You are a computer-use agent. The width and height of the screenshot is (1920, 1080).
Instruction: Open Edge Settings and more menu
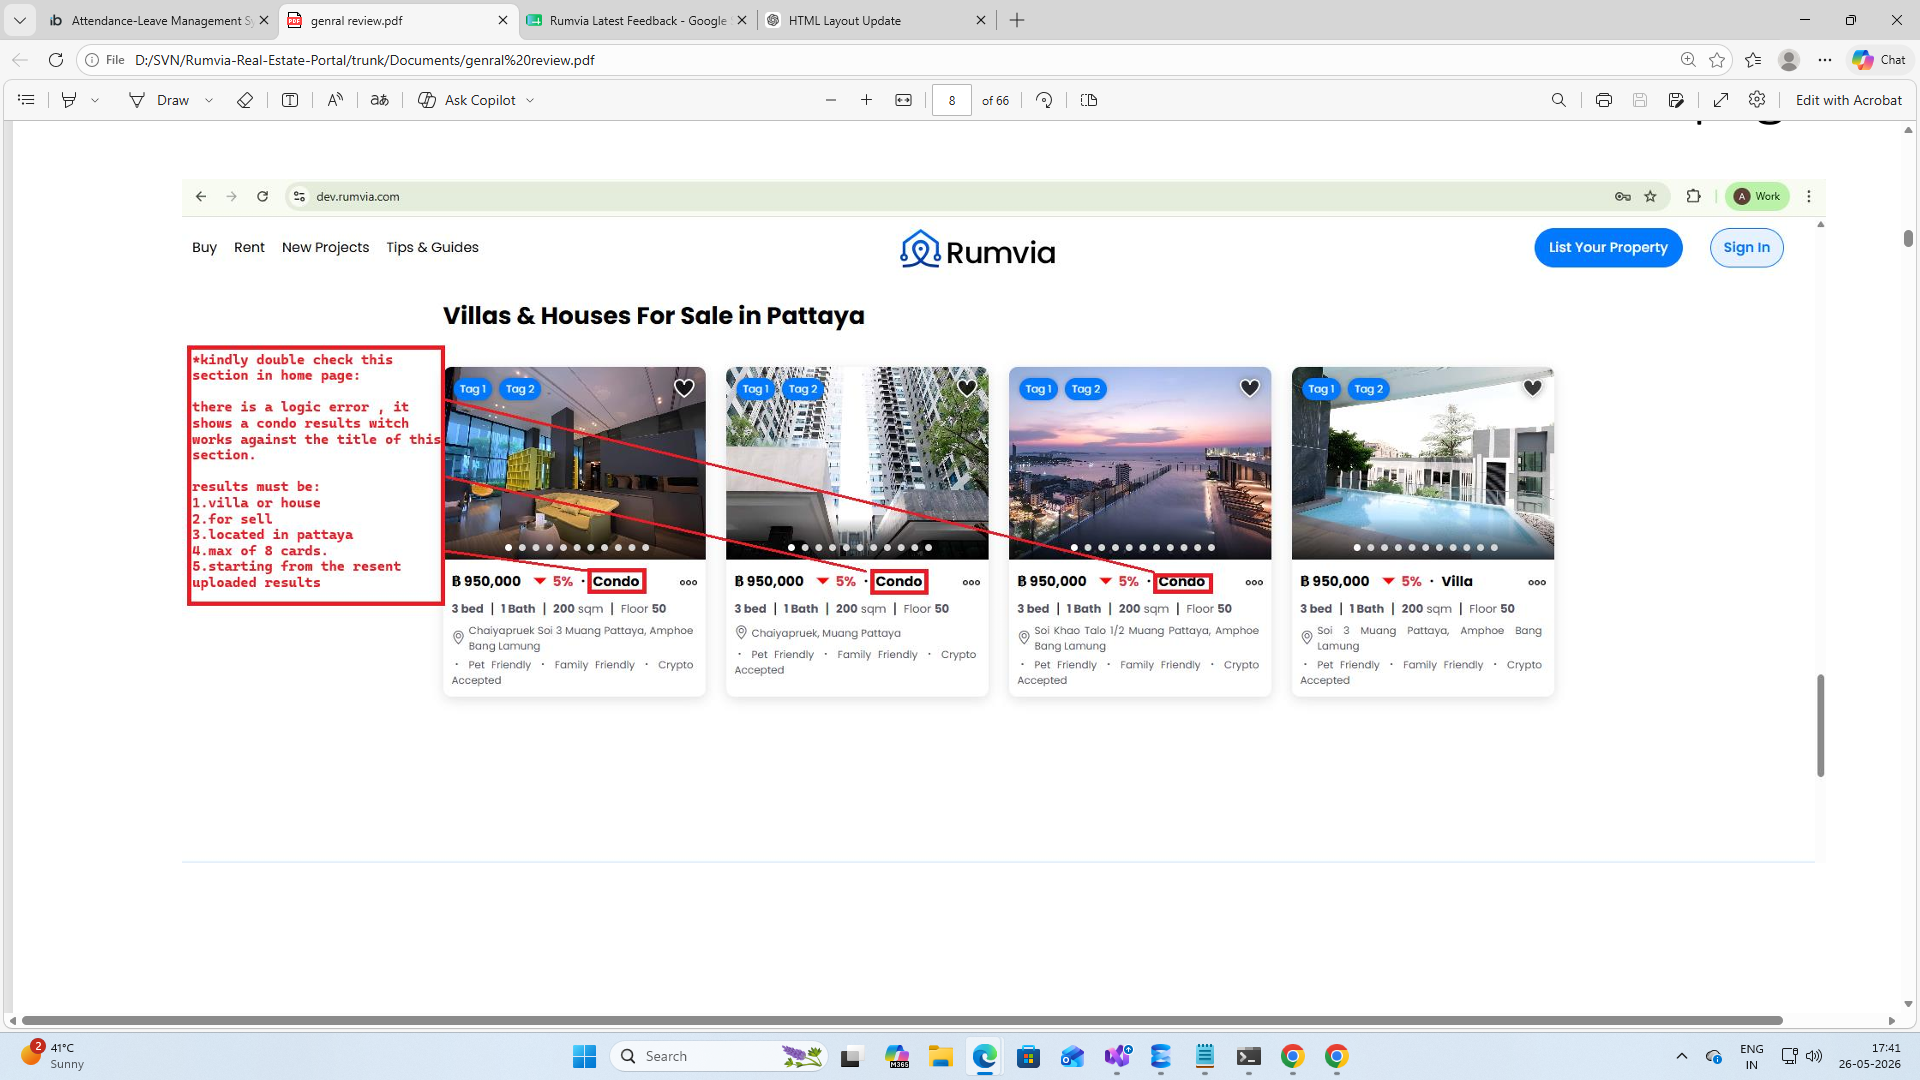coord(1825,60)
